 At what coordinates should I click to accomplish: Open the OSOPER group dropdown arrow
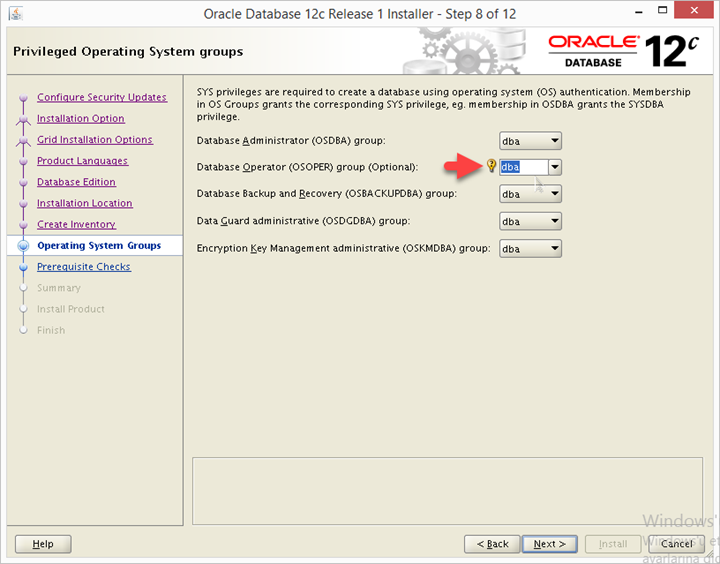point(555,167)
